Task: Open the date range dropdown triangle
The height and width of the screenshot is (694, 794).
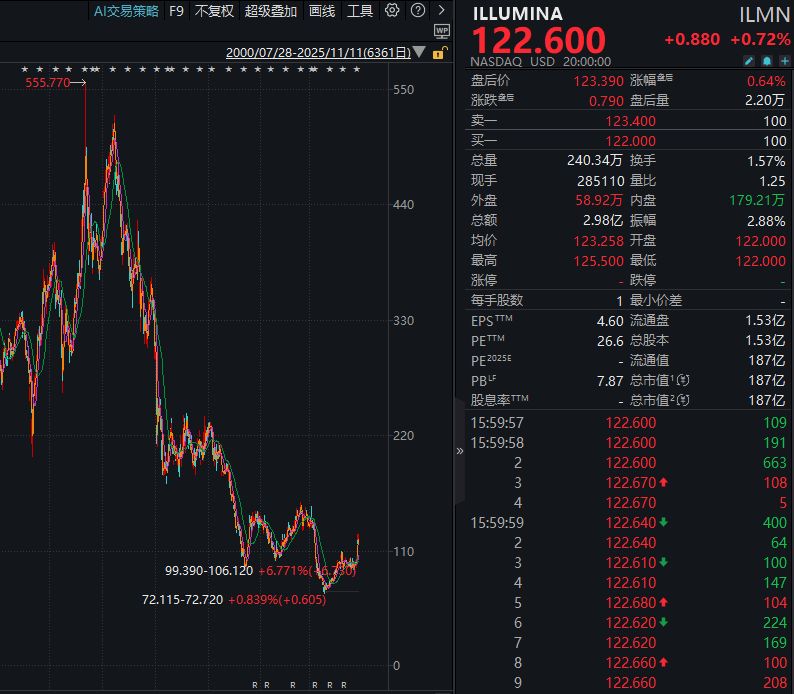Action: click(x=418, y=52)
